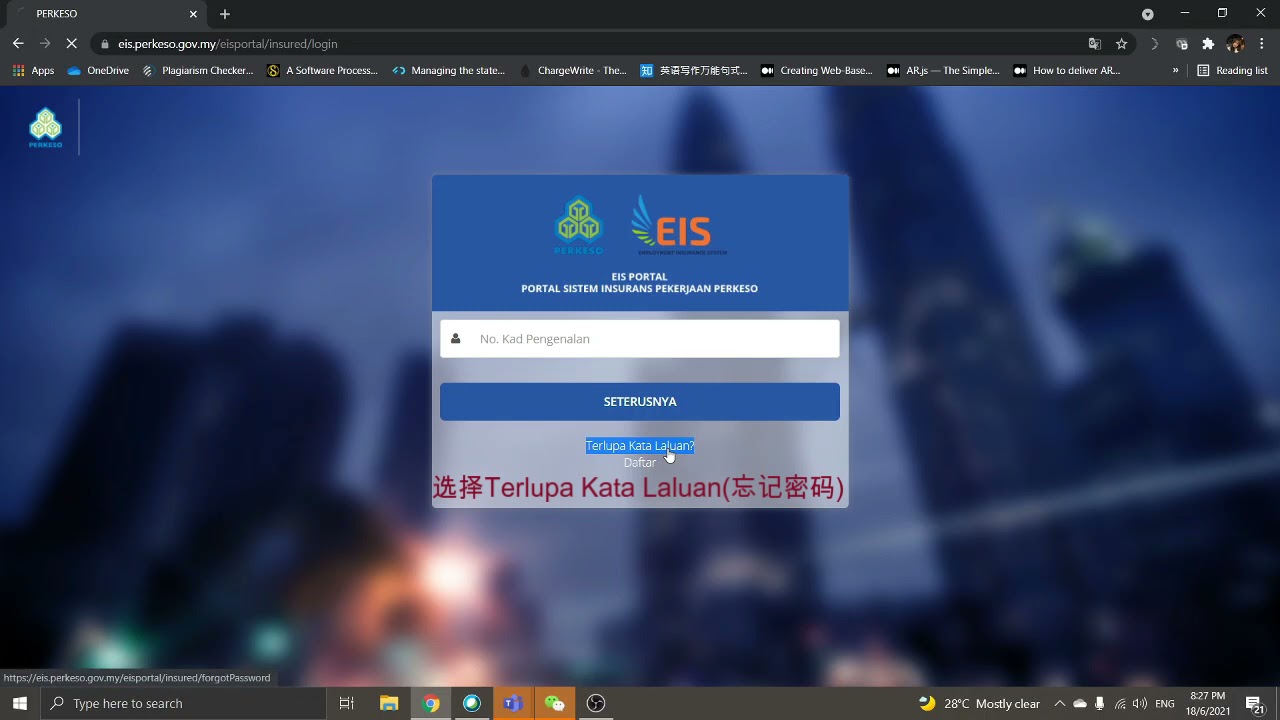This screenshot has width=1280, height=720.
Task: Open the Chrome profile avatar
Action: click(1236, 44)
